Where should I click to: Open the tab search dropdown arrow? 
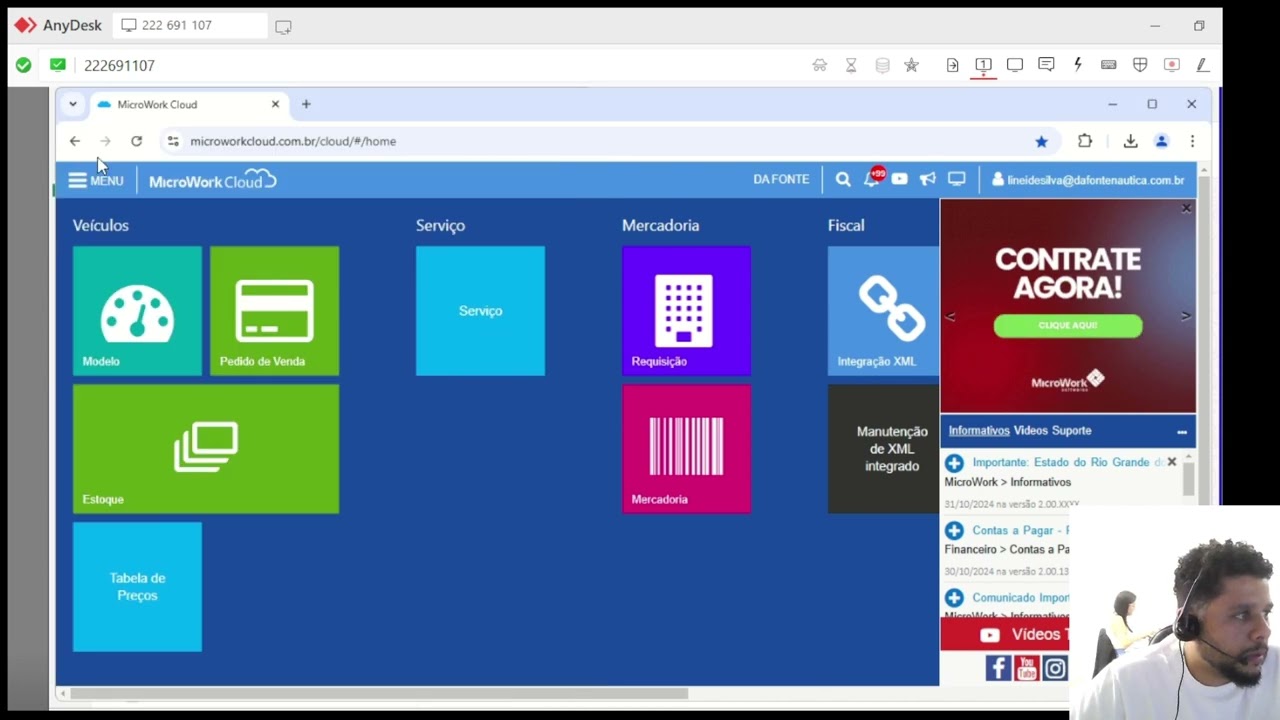point(73,104)
